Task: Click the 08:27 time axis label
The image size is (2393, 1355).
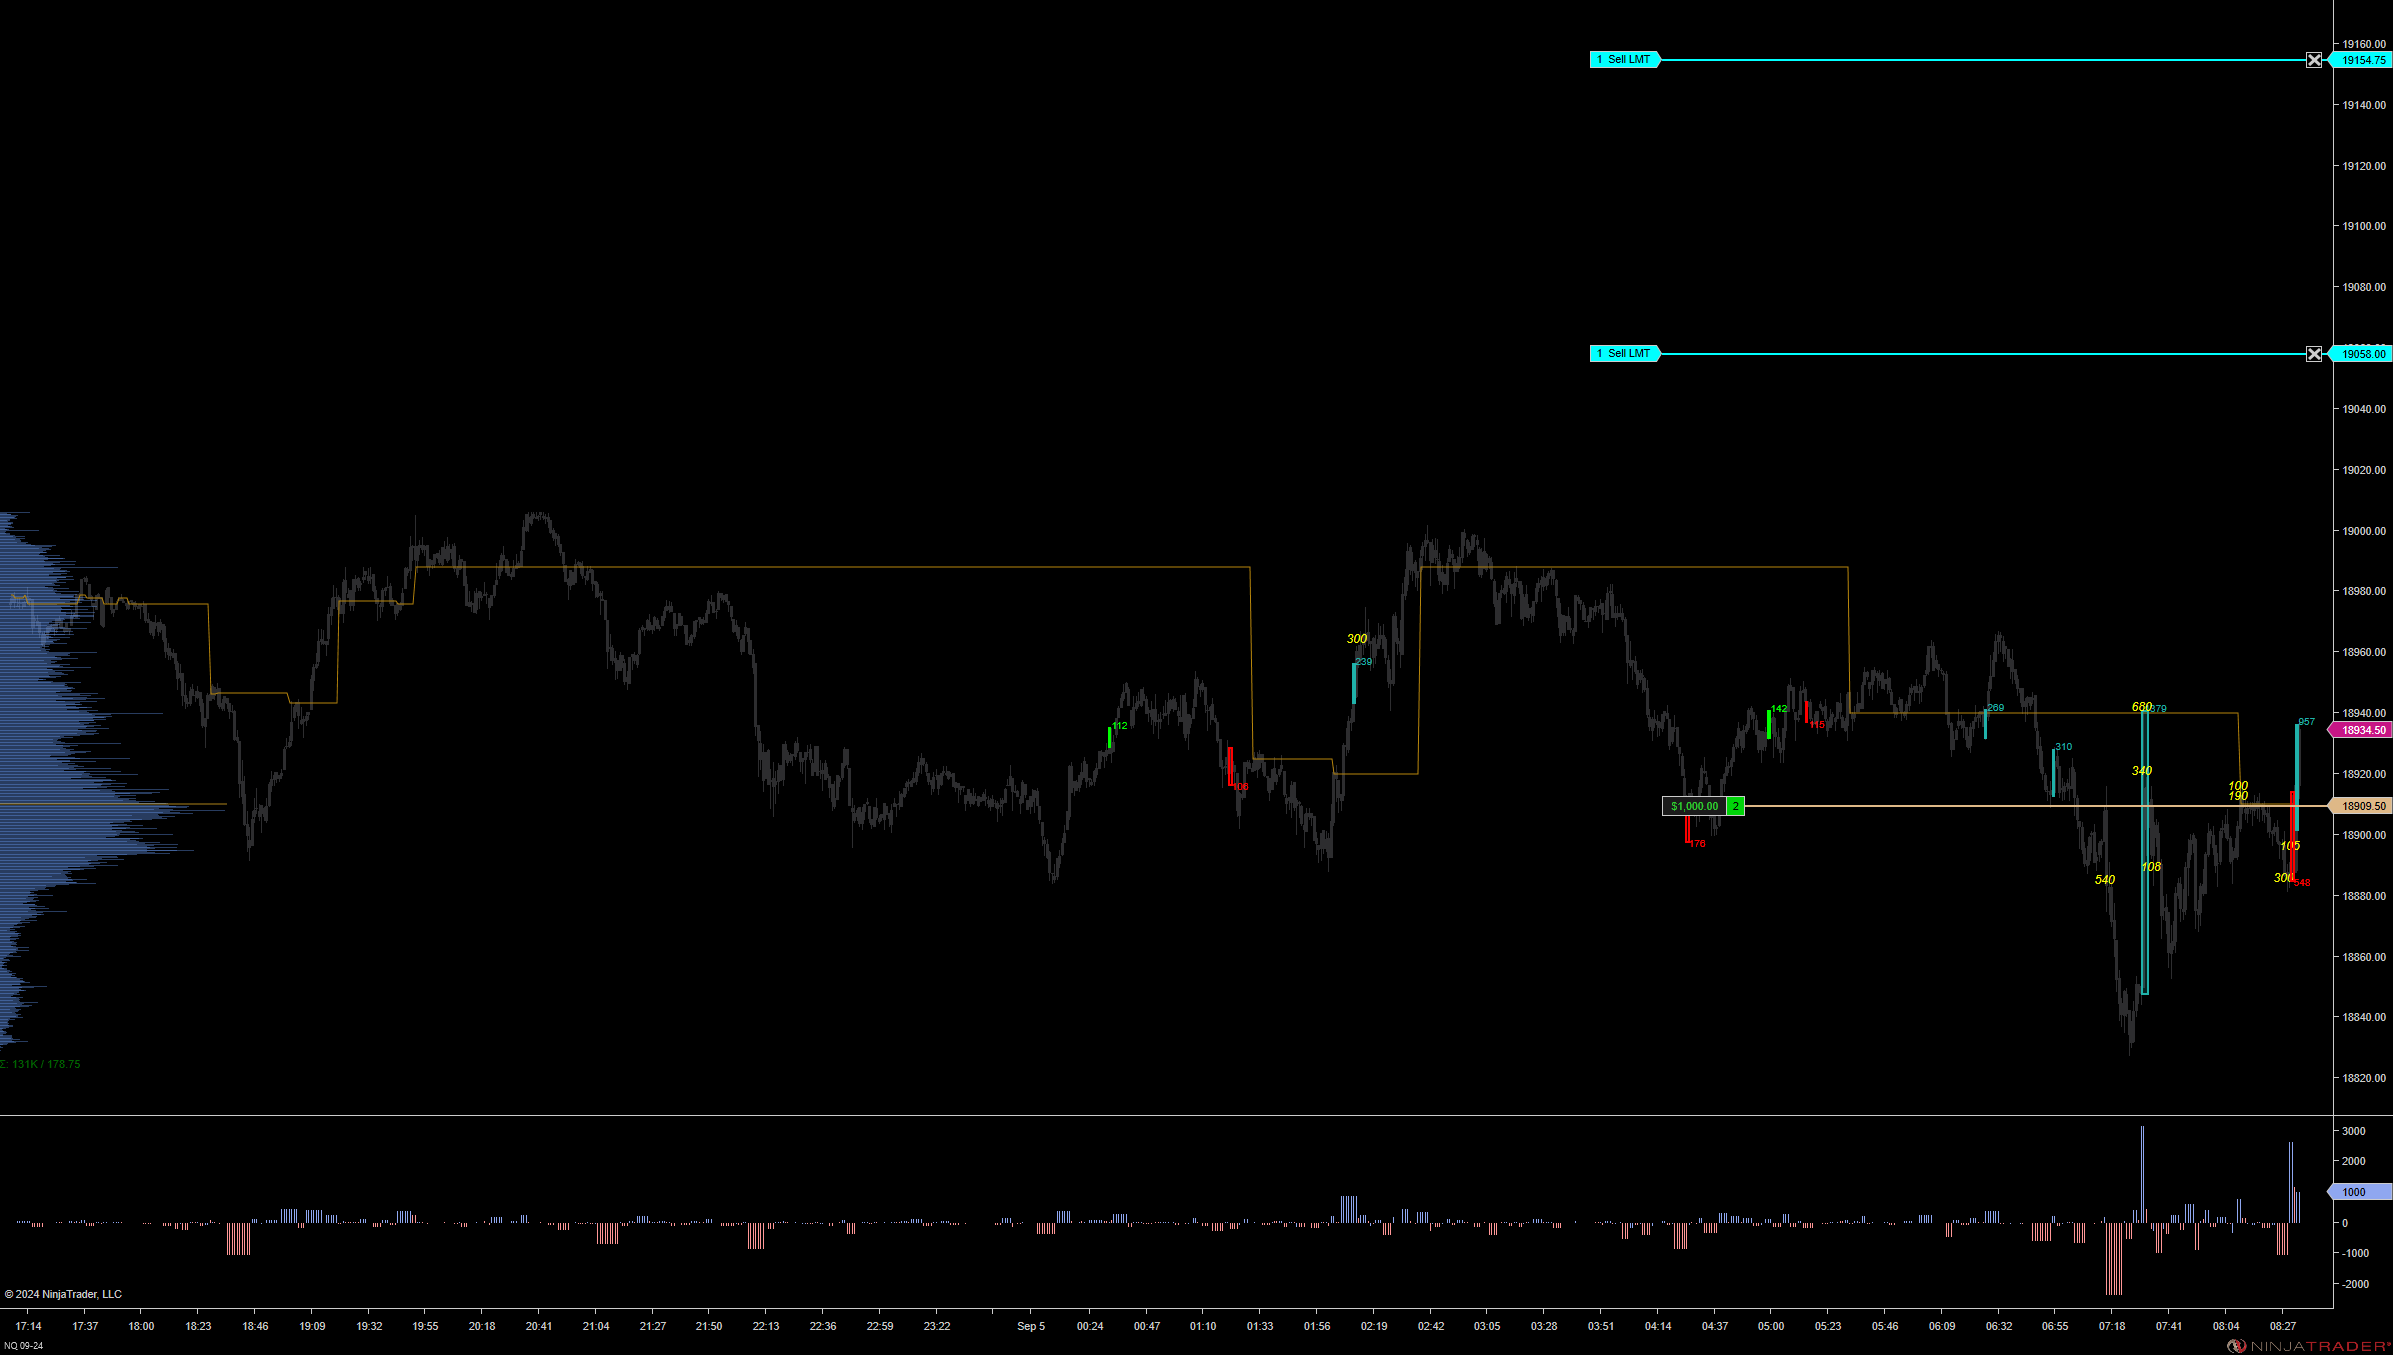Action: click(2282, 1326)
